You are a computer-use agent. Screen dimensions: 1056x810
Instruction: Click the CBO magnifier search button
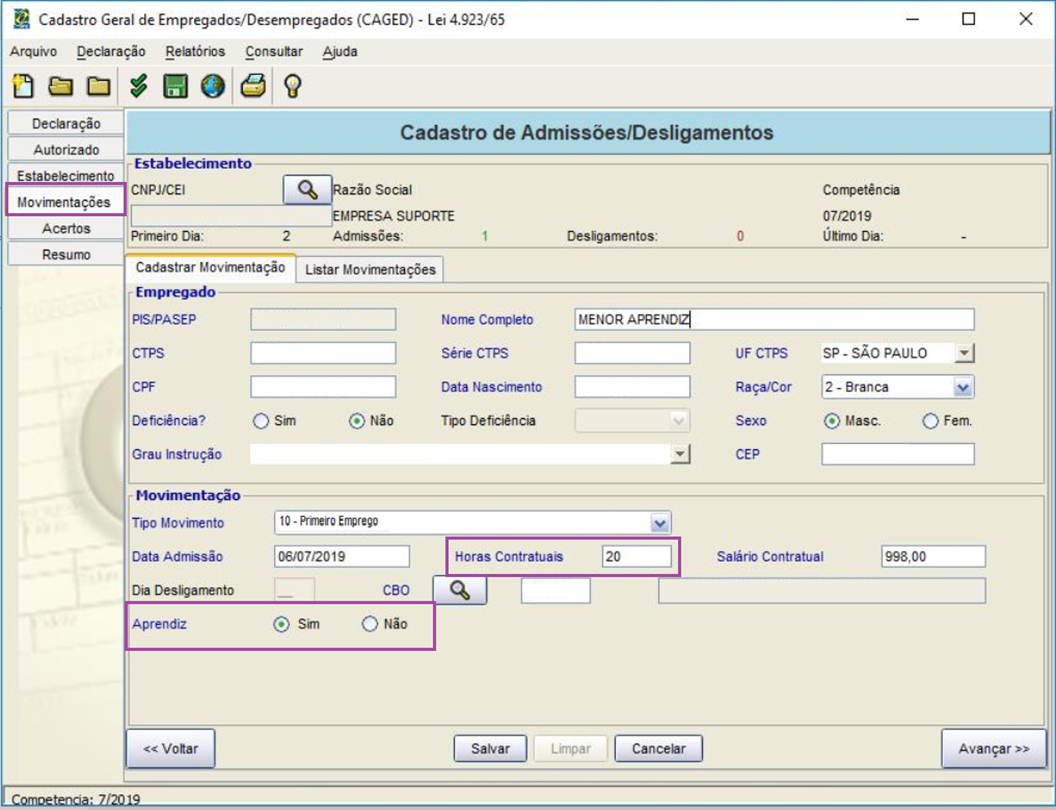pos(459,590)
